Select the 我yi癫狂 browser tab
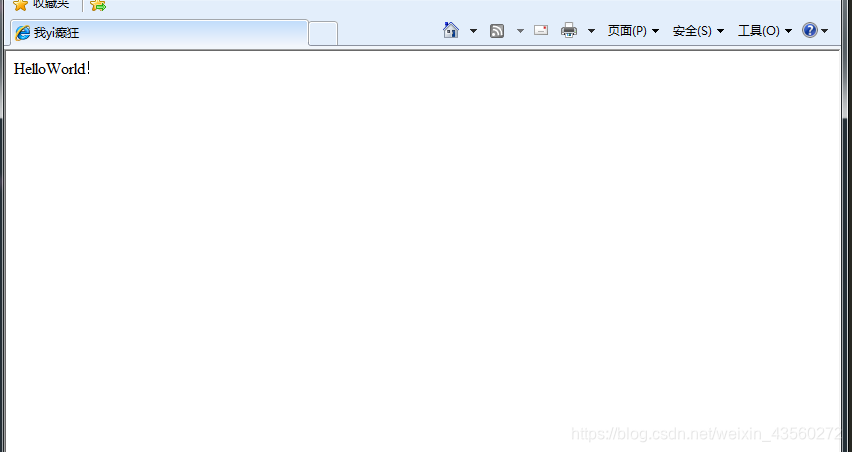The image size is (852, 452). [159, 33]
